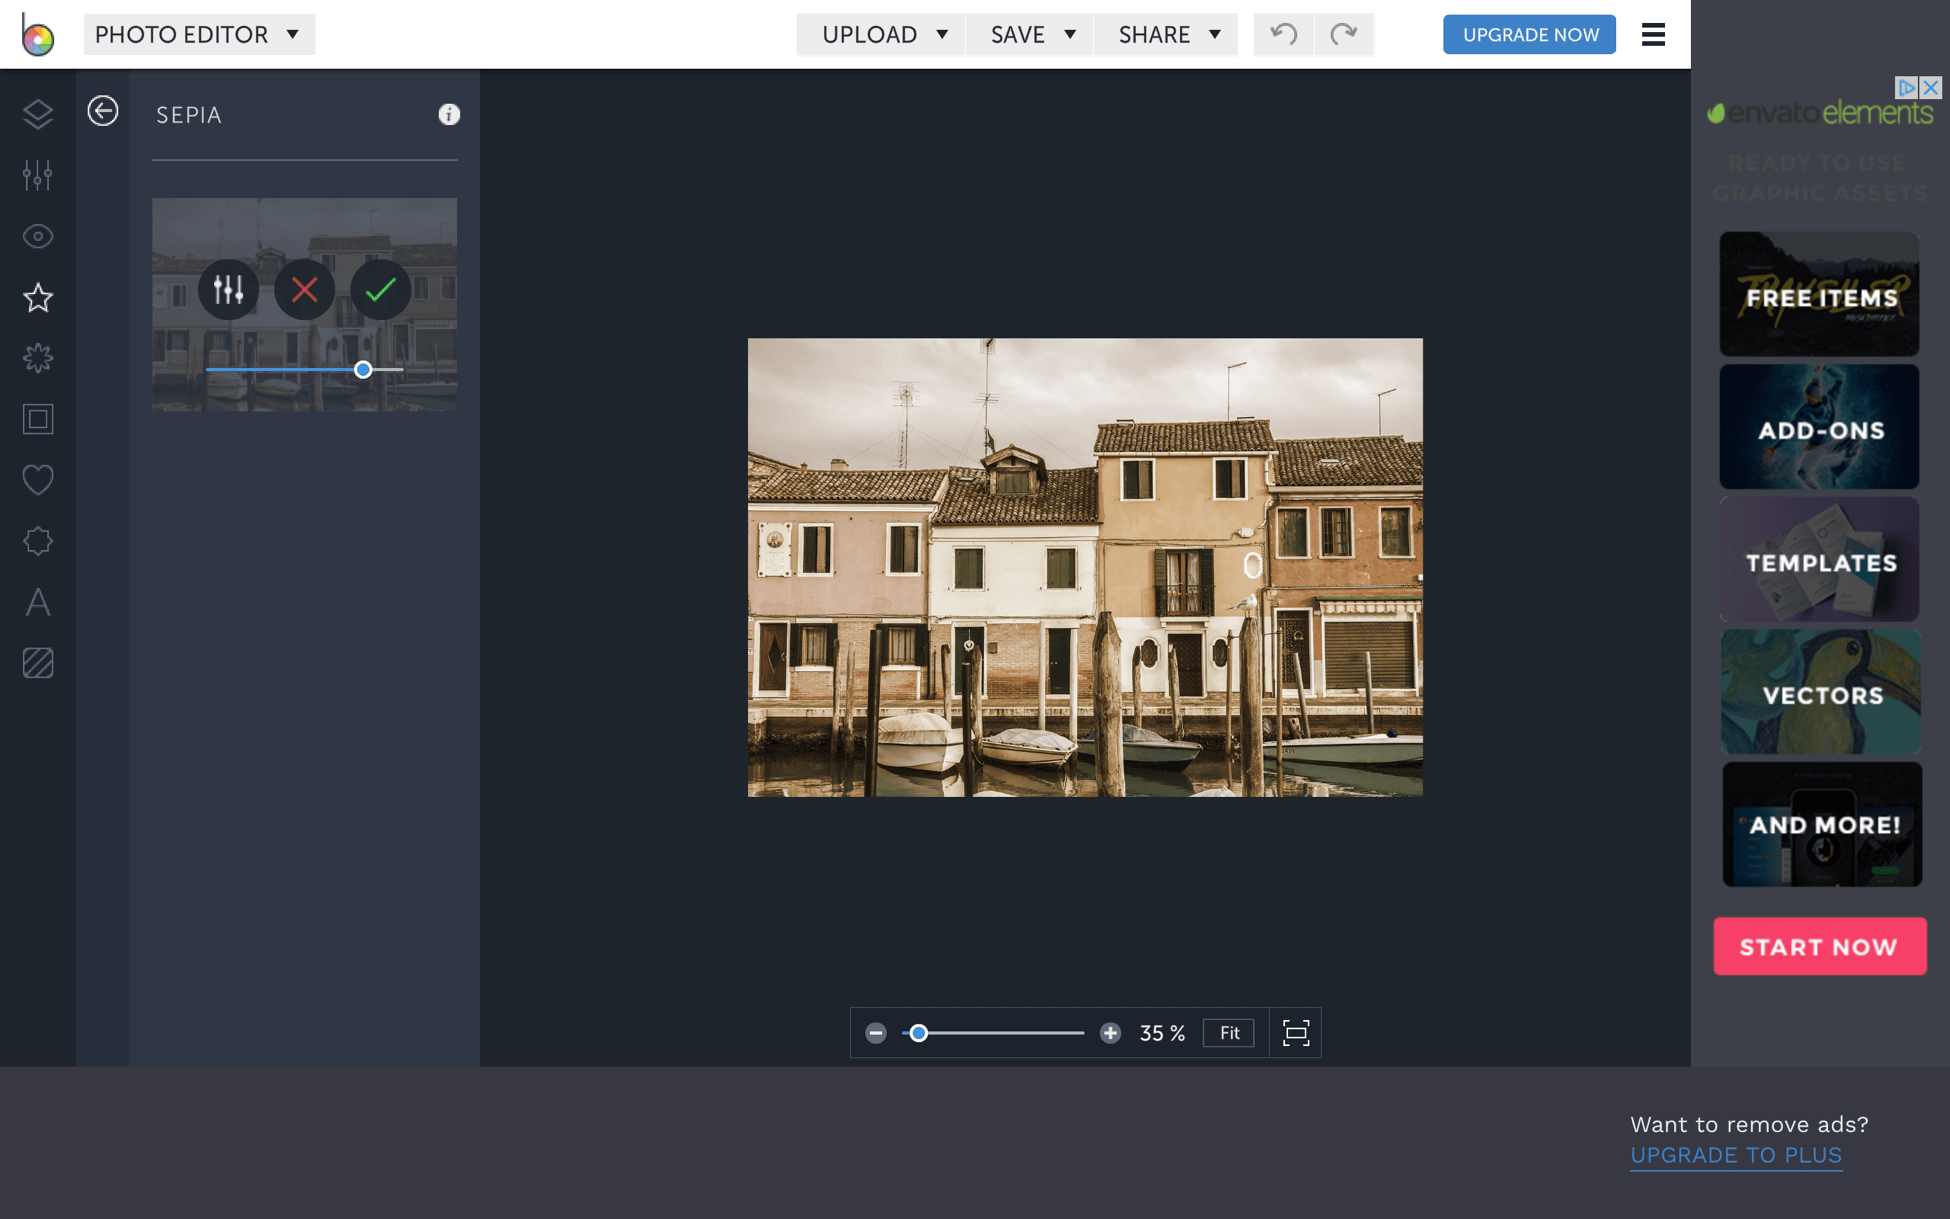
Task: Open the BeFunky logo home
Action: tap(37, 35)
